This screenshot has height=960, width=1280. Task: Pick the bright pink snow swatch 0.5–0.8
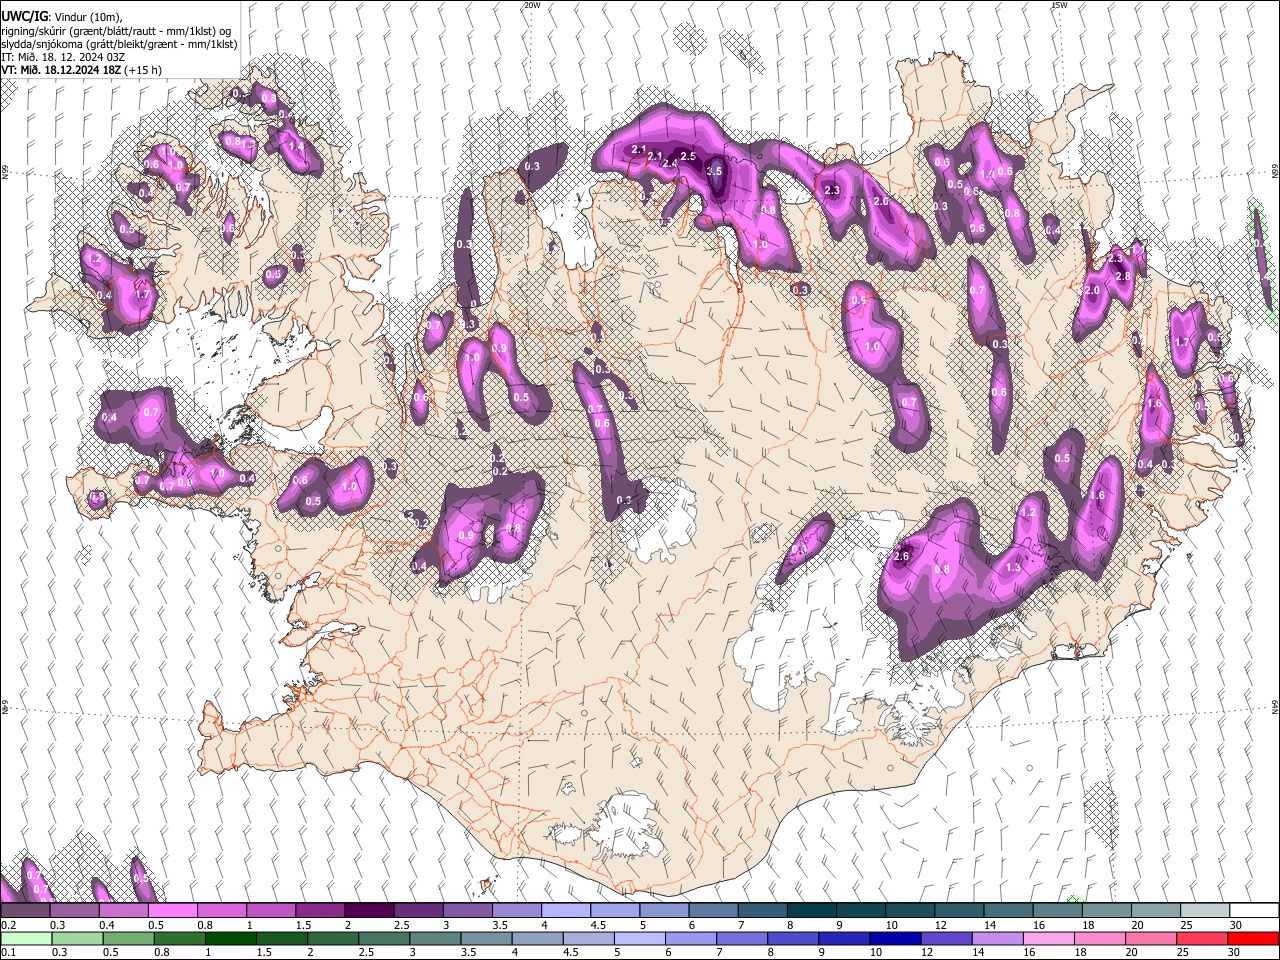tap(172, 911)
